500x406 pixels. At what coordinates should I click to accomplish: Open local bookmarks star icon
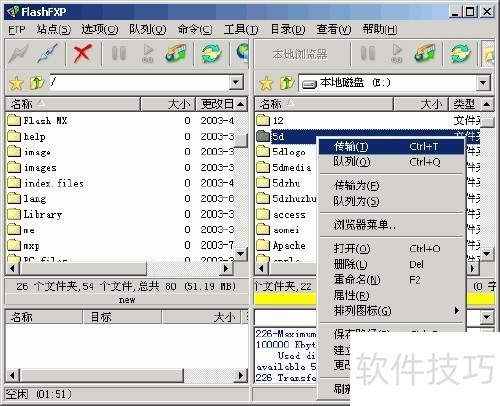(x=266, y=83)
